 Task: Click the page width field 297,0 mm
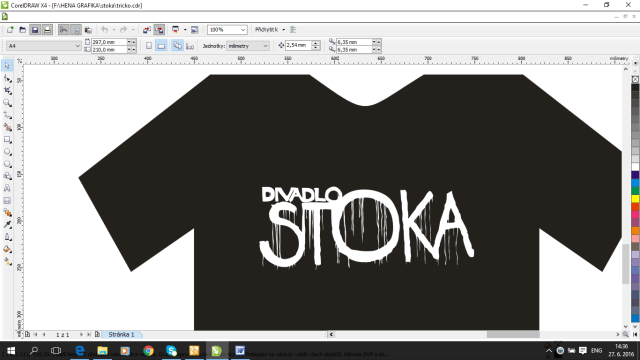tap(109, 42)
